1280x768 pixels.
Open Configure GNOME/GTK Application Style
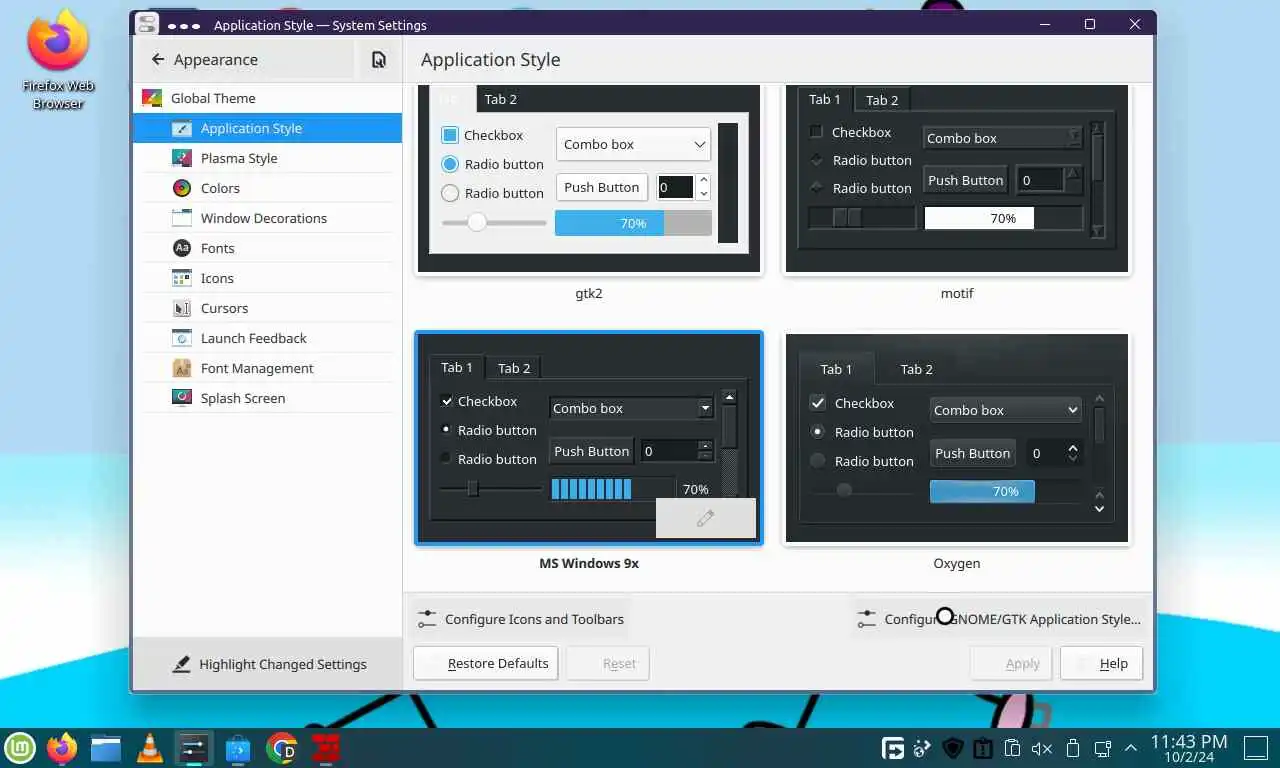click(997, 619)
